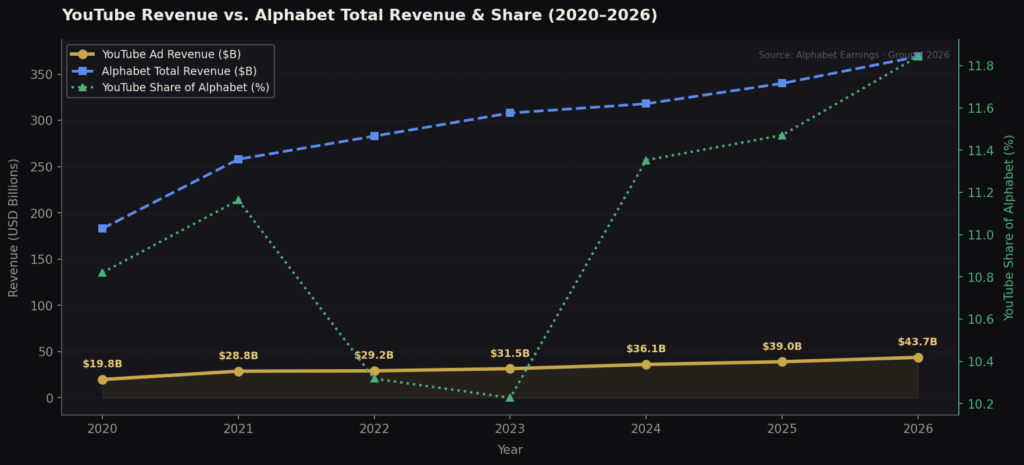Viewport: 1024px width, 465px height.
Task: Select the YouTube Share of Alphabet legend entry
Action: click(170, 87)
